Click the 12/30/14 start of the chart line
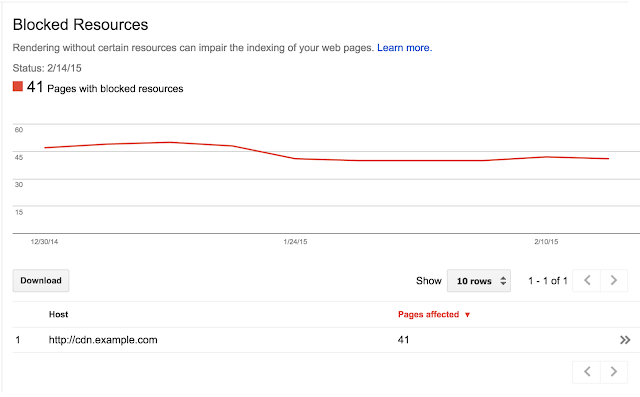The image size is (640, 397). pos(45,147)
